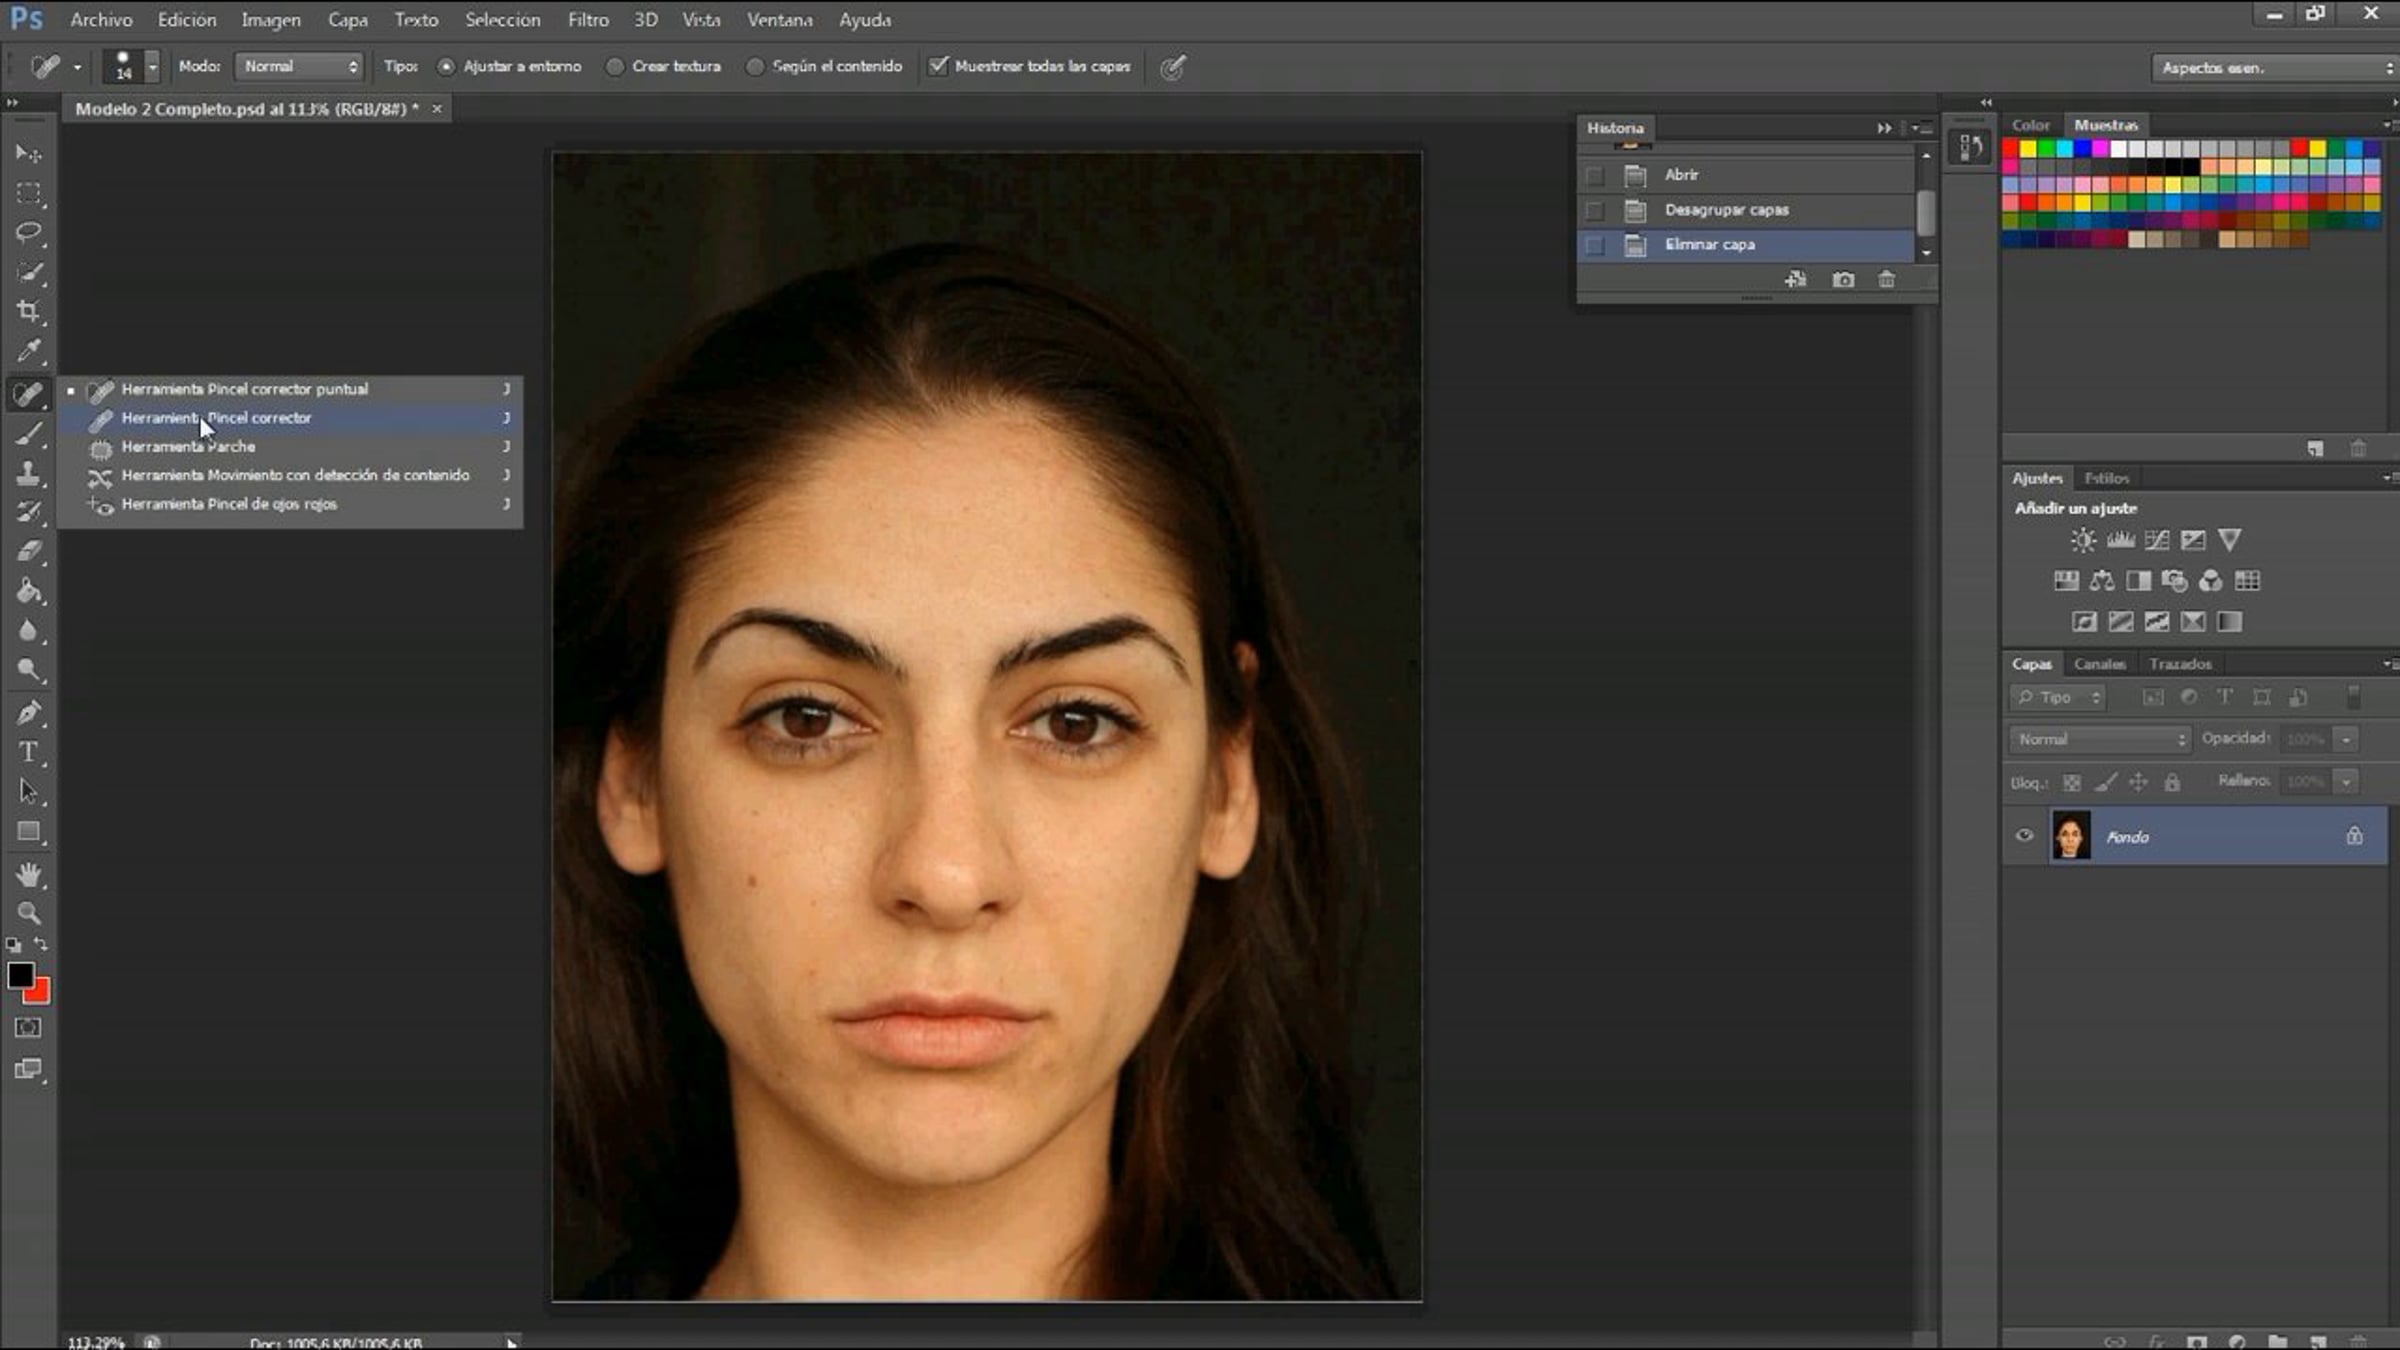Image resolution: width=2400 pixels, height=1350 pixels.
Task: Open the Modo Normal dropdown
Action: click(300, 67)
